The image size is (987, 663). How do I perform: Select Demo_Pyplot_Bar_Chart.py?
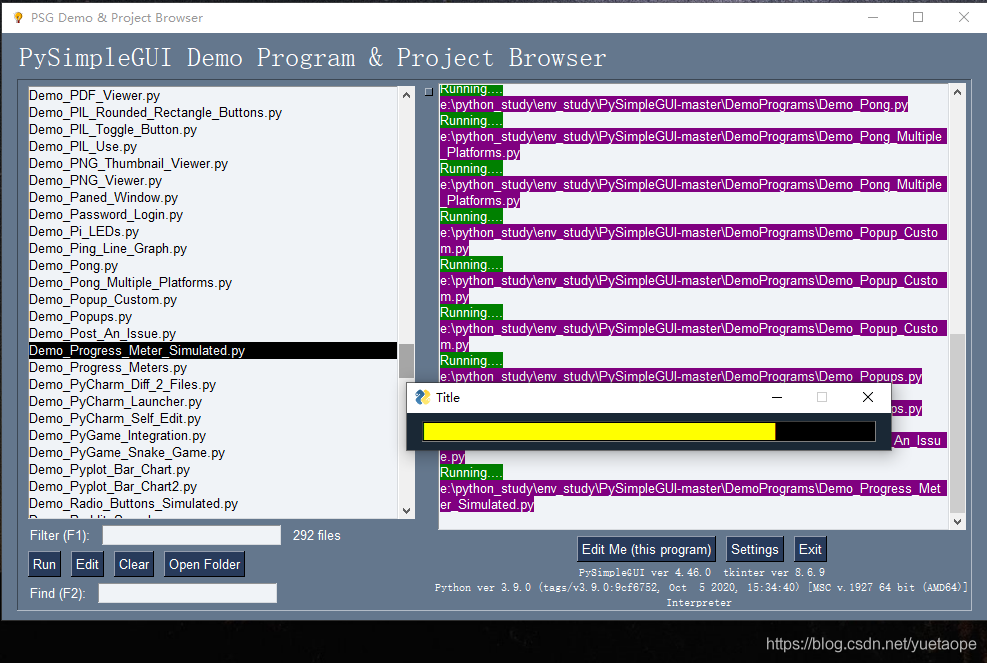(x=213, y=470)
